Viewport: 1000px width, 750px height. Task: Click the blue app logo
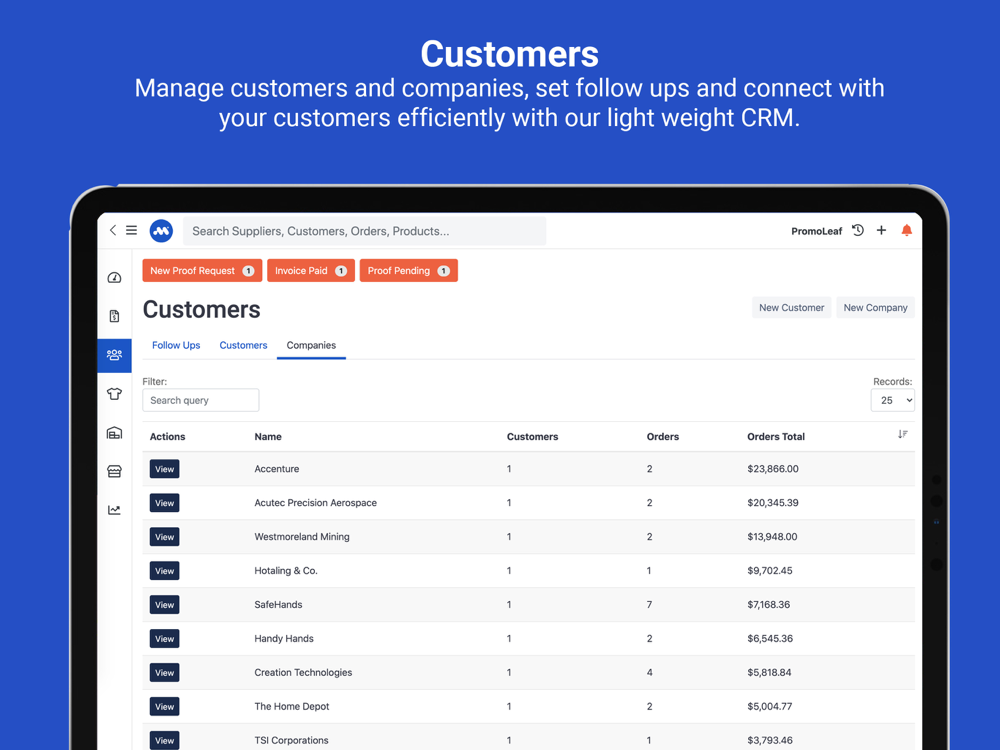click(161, 231)
